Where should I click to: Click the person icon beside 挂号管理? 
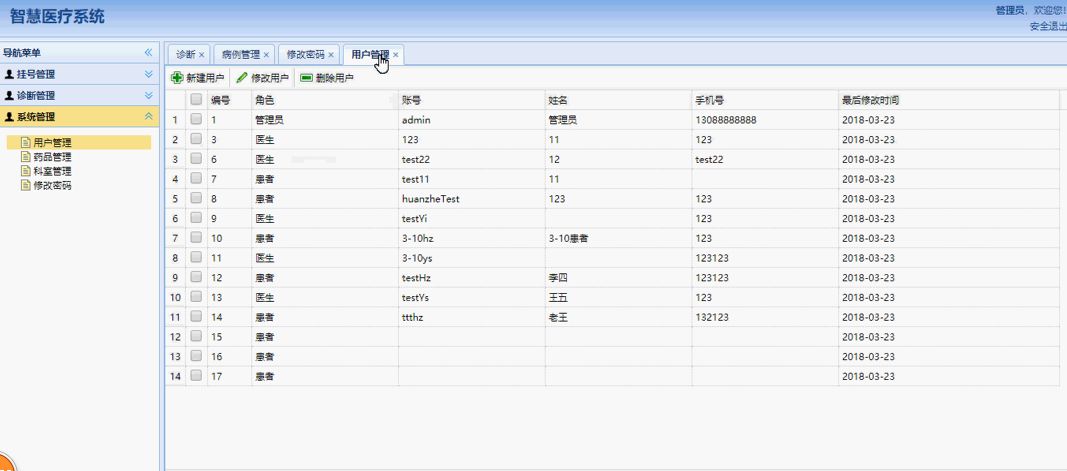tap(9, 74)
